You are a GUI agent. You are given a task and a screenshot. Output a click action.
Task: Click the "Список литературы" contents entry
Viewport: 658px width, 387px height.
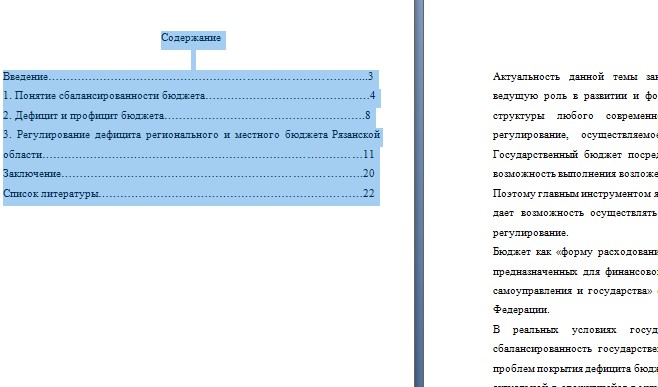click(188, 194)
